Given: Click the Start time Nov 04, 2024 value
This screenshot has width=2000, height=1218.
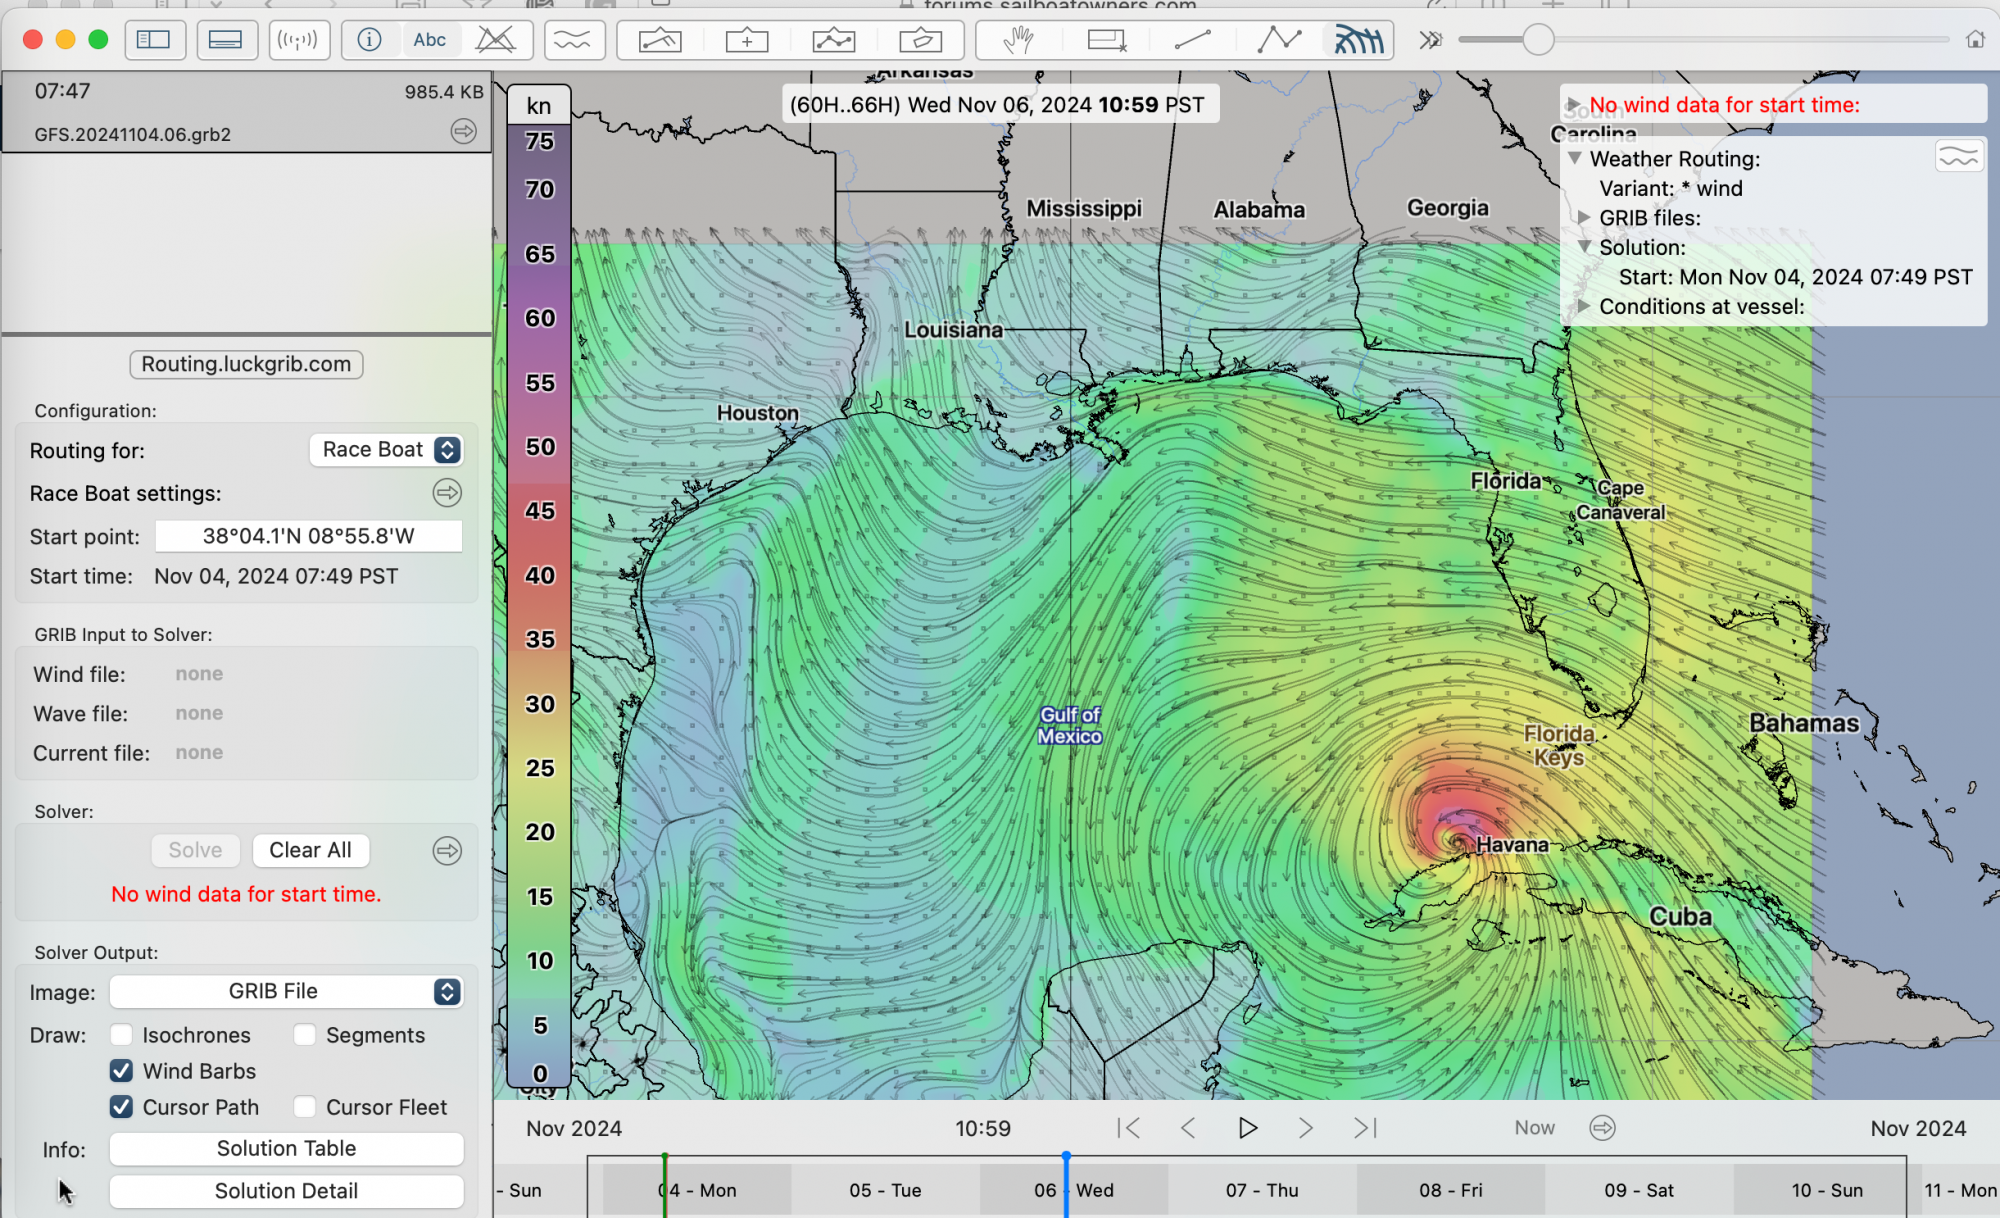Looking at the screenshot, I should click(276, 576).
